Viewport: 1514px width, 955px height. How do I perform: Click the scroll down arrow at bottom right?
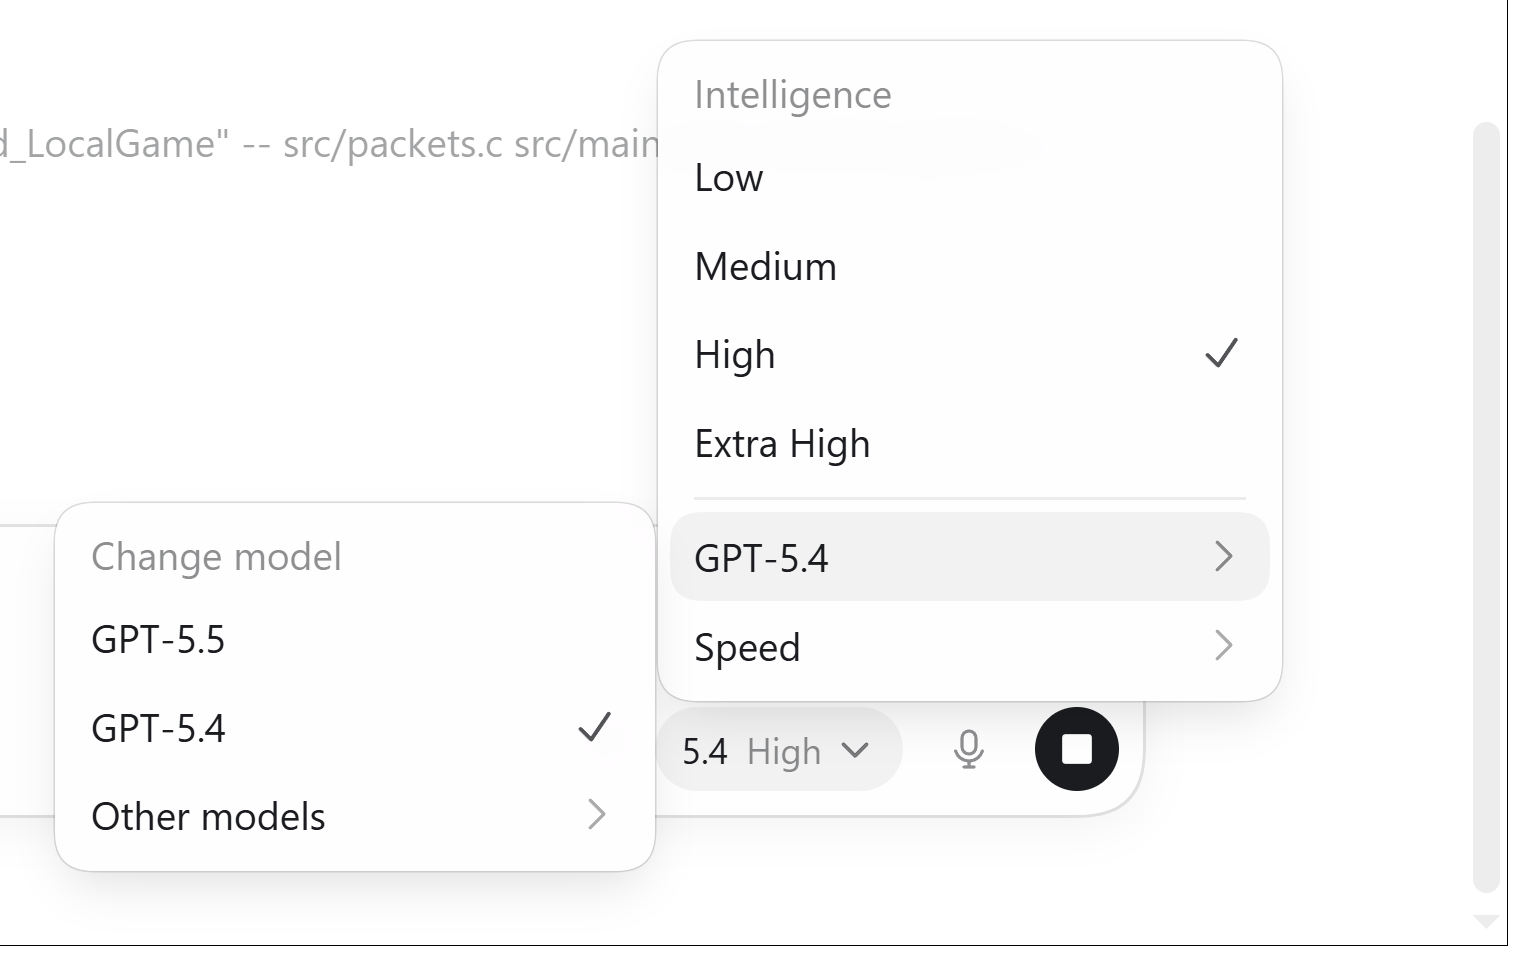pos(1485,921)
